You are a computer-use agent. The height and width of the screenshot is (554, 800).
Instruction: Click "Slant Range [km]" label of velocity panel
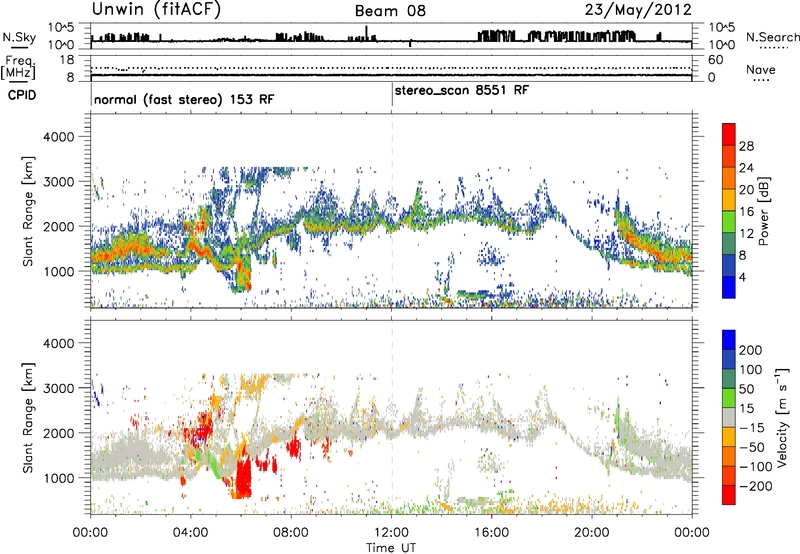[x=28, y=417]
